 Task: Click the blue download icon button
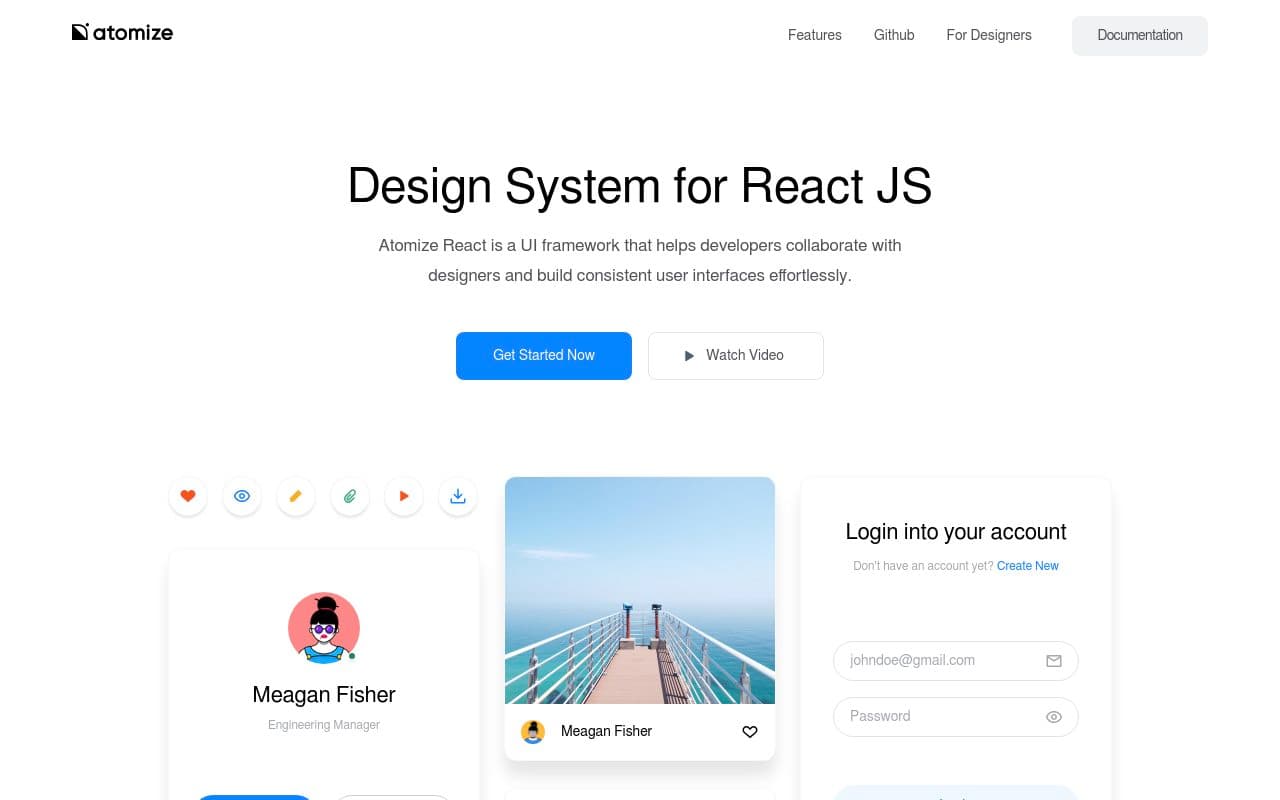point(458,496)
